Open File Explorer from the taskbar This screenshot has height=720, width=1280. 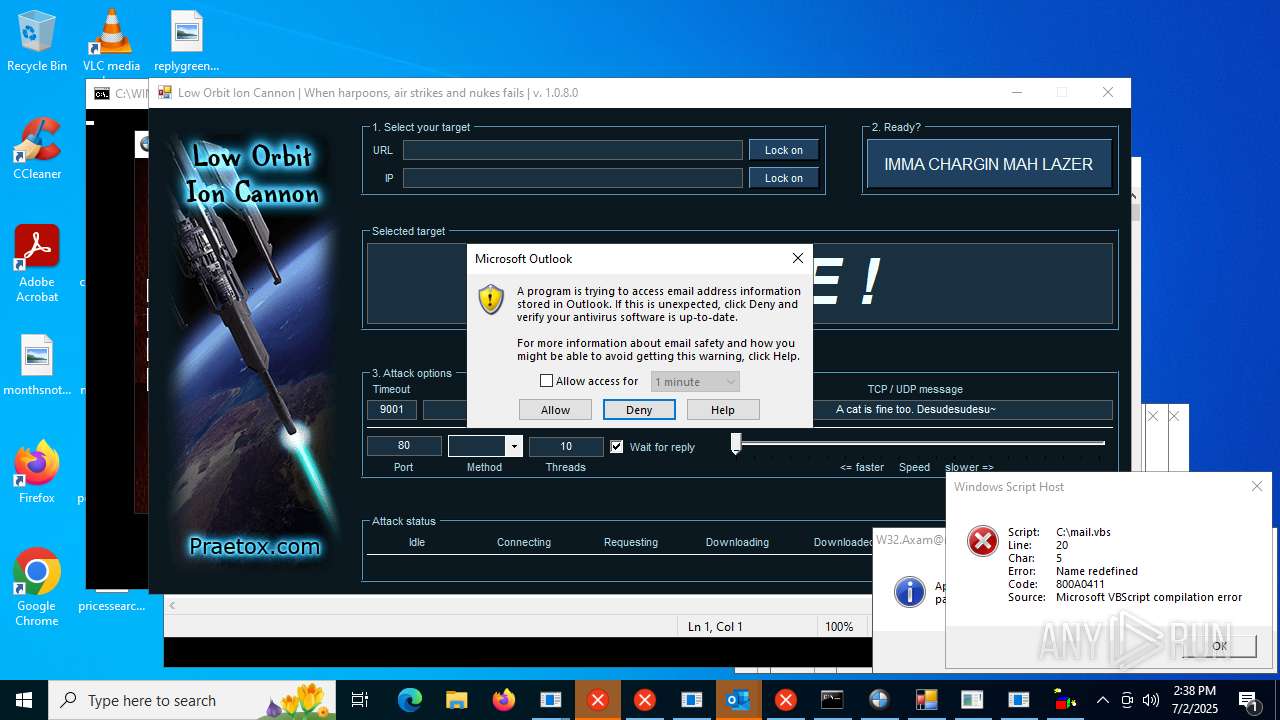tap(457, 700)
